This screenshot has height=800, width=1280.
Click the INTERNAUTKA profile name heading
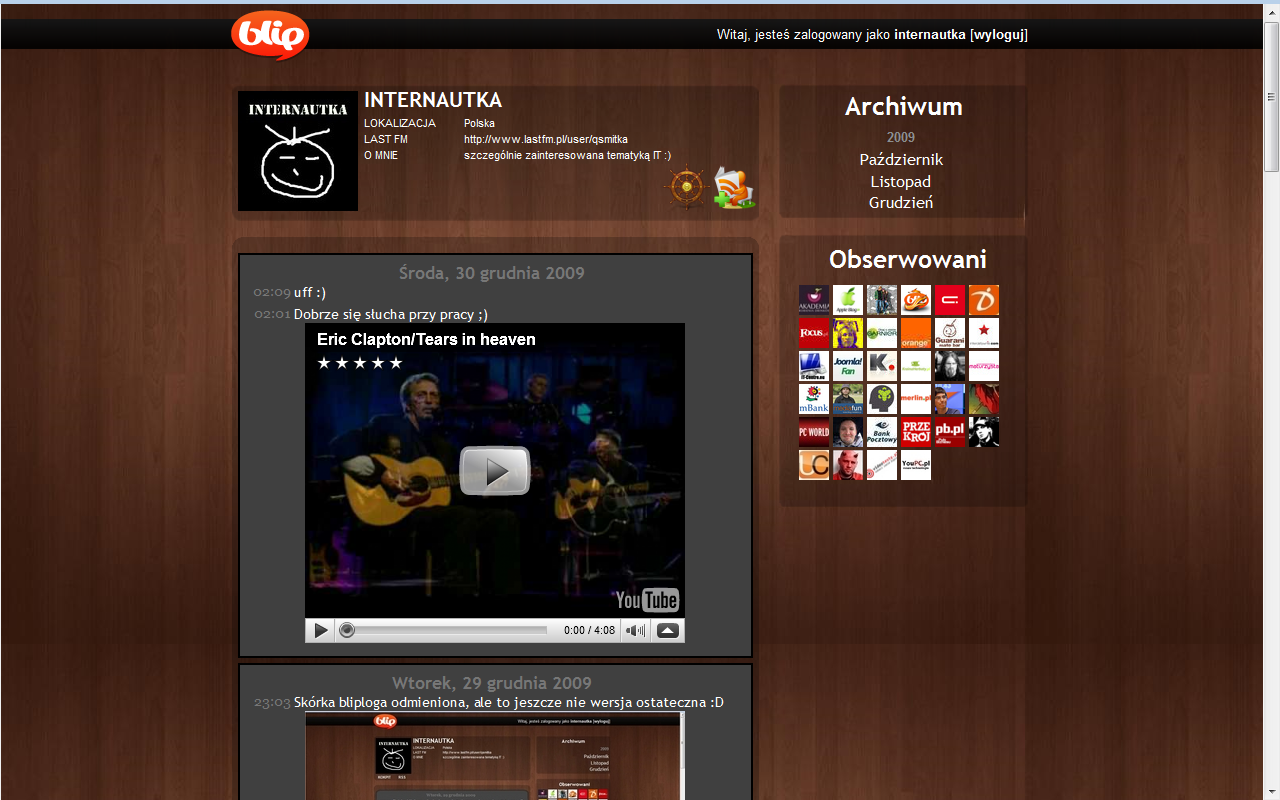(x=433, y=100)
